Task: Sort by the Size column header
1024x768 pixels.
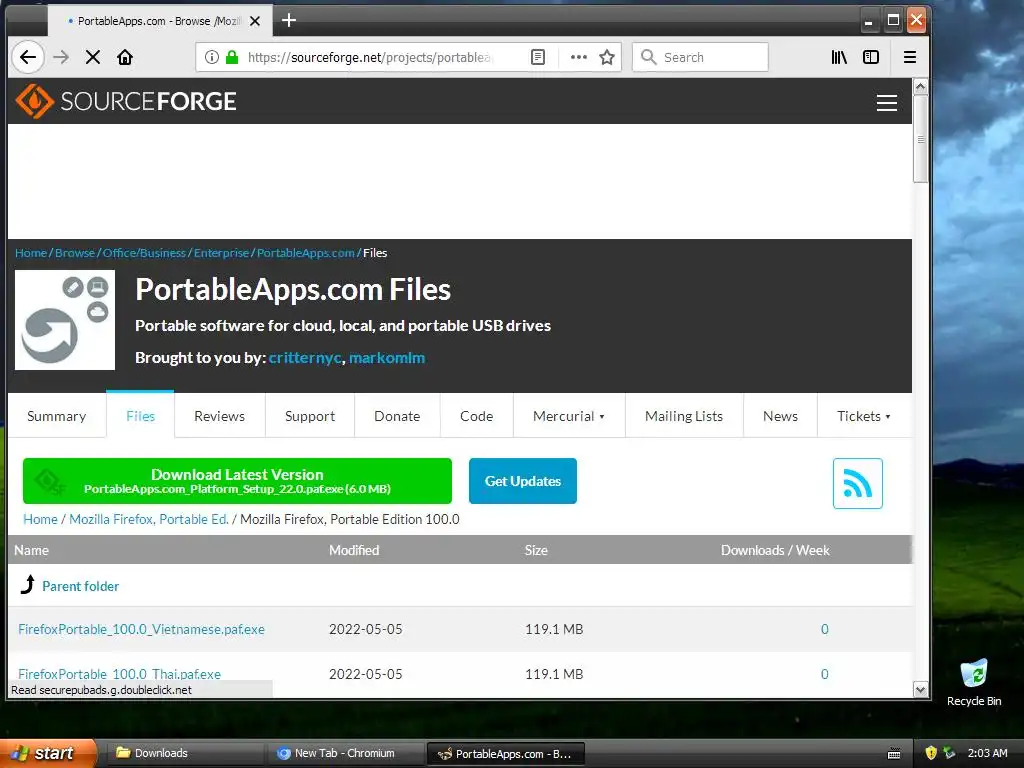Action: 536,551
